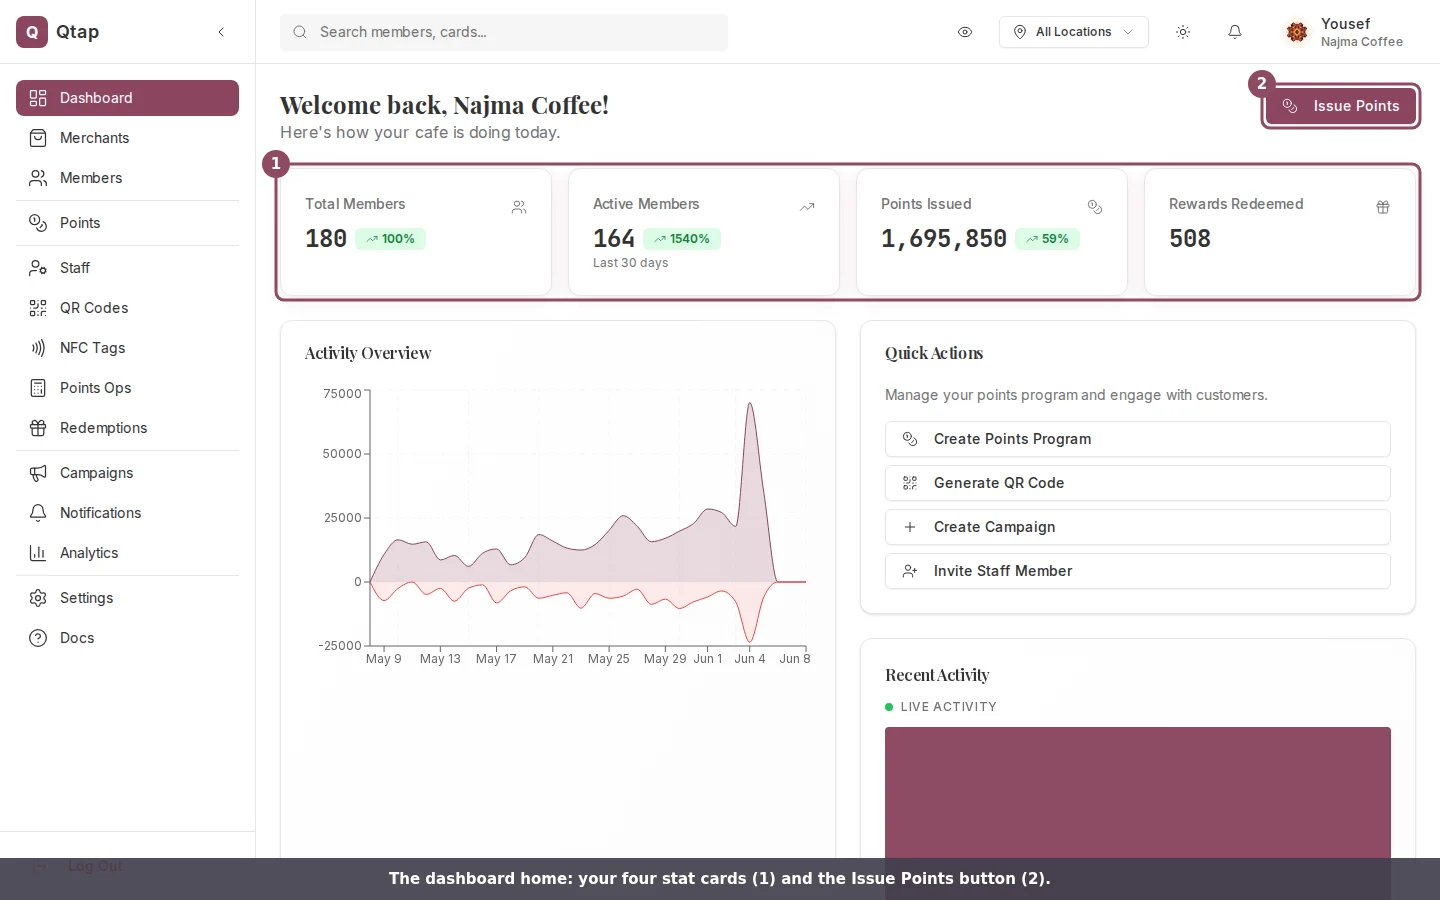The height and width of the screenshot is (900, 1440).
Task: Click the 100% growth badge
Action: pyautogui.click(x=390, y=239)
